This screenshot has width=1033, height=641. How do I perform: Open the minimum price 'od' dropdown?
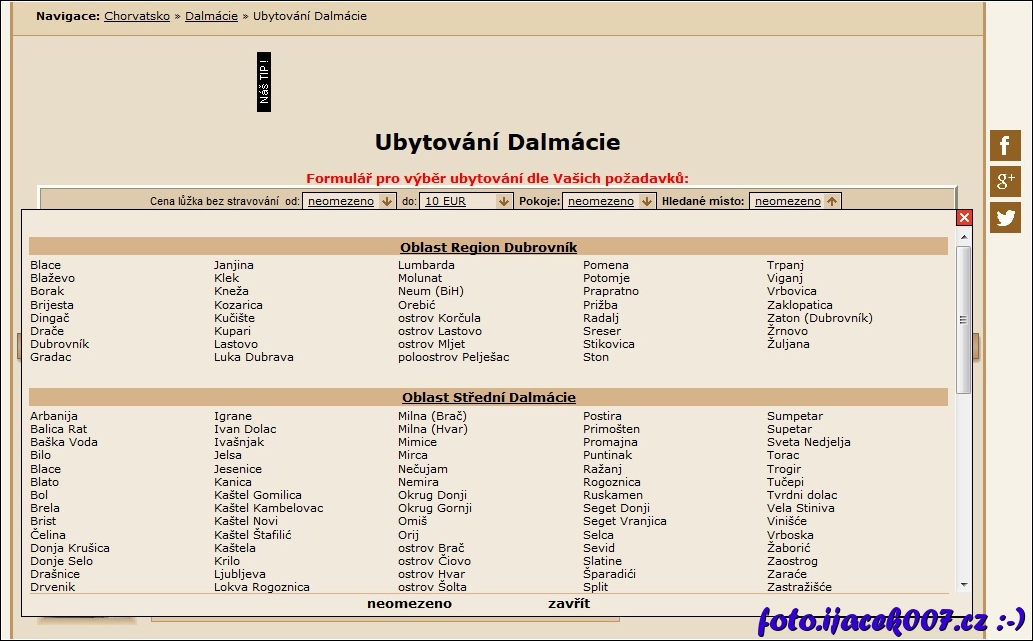point(349,201)
